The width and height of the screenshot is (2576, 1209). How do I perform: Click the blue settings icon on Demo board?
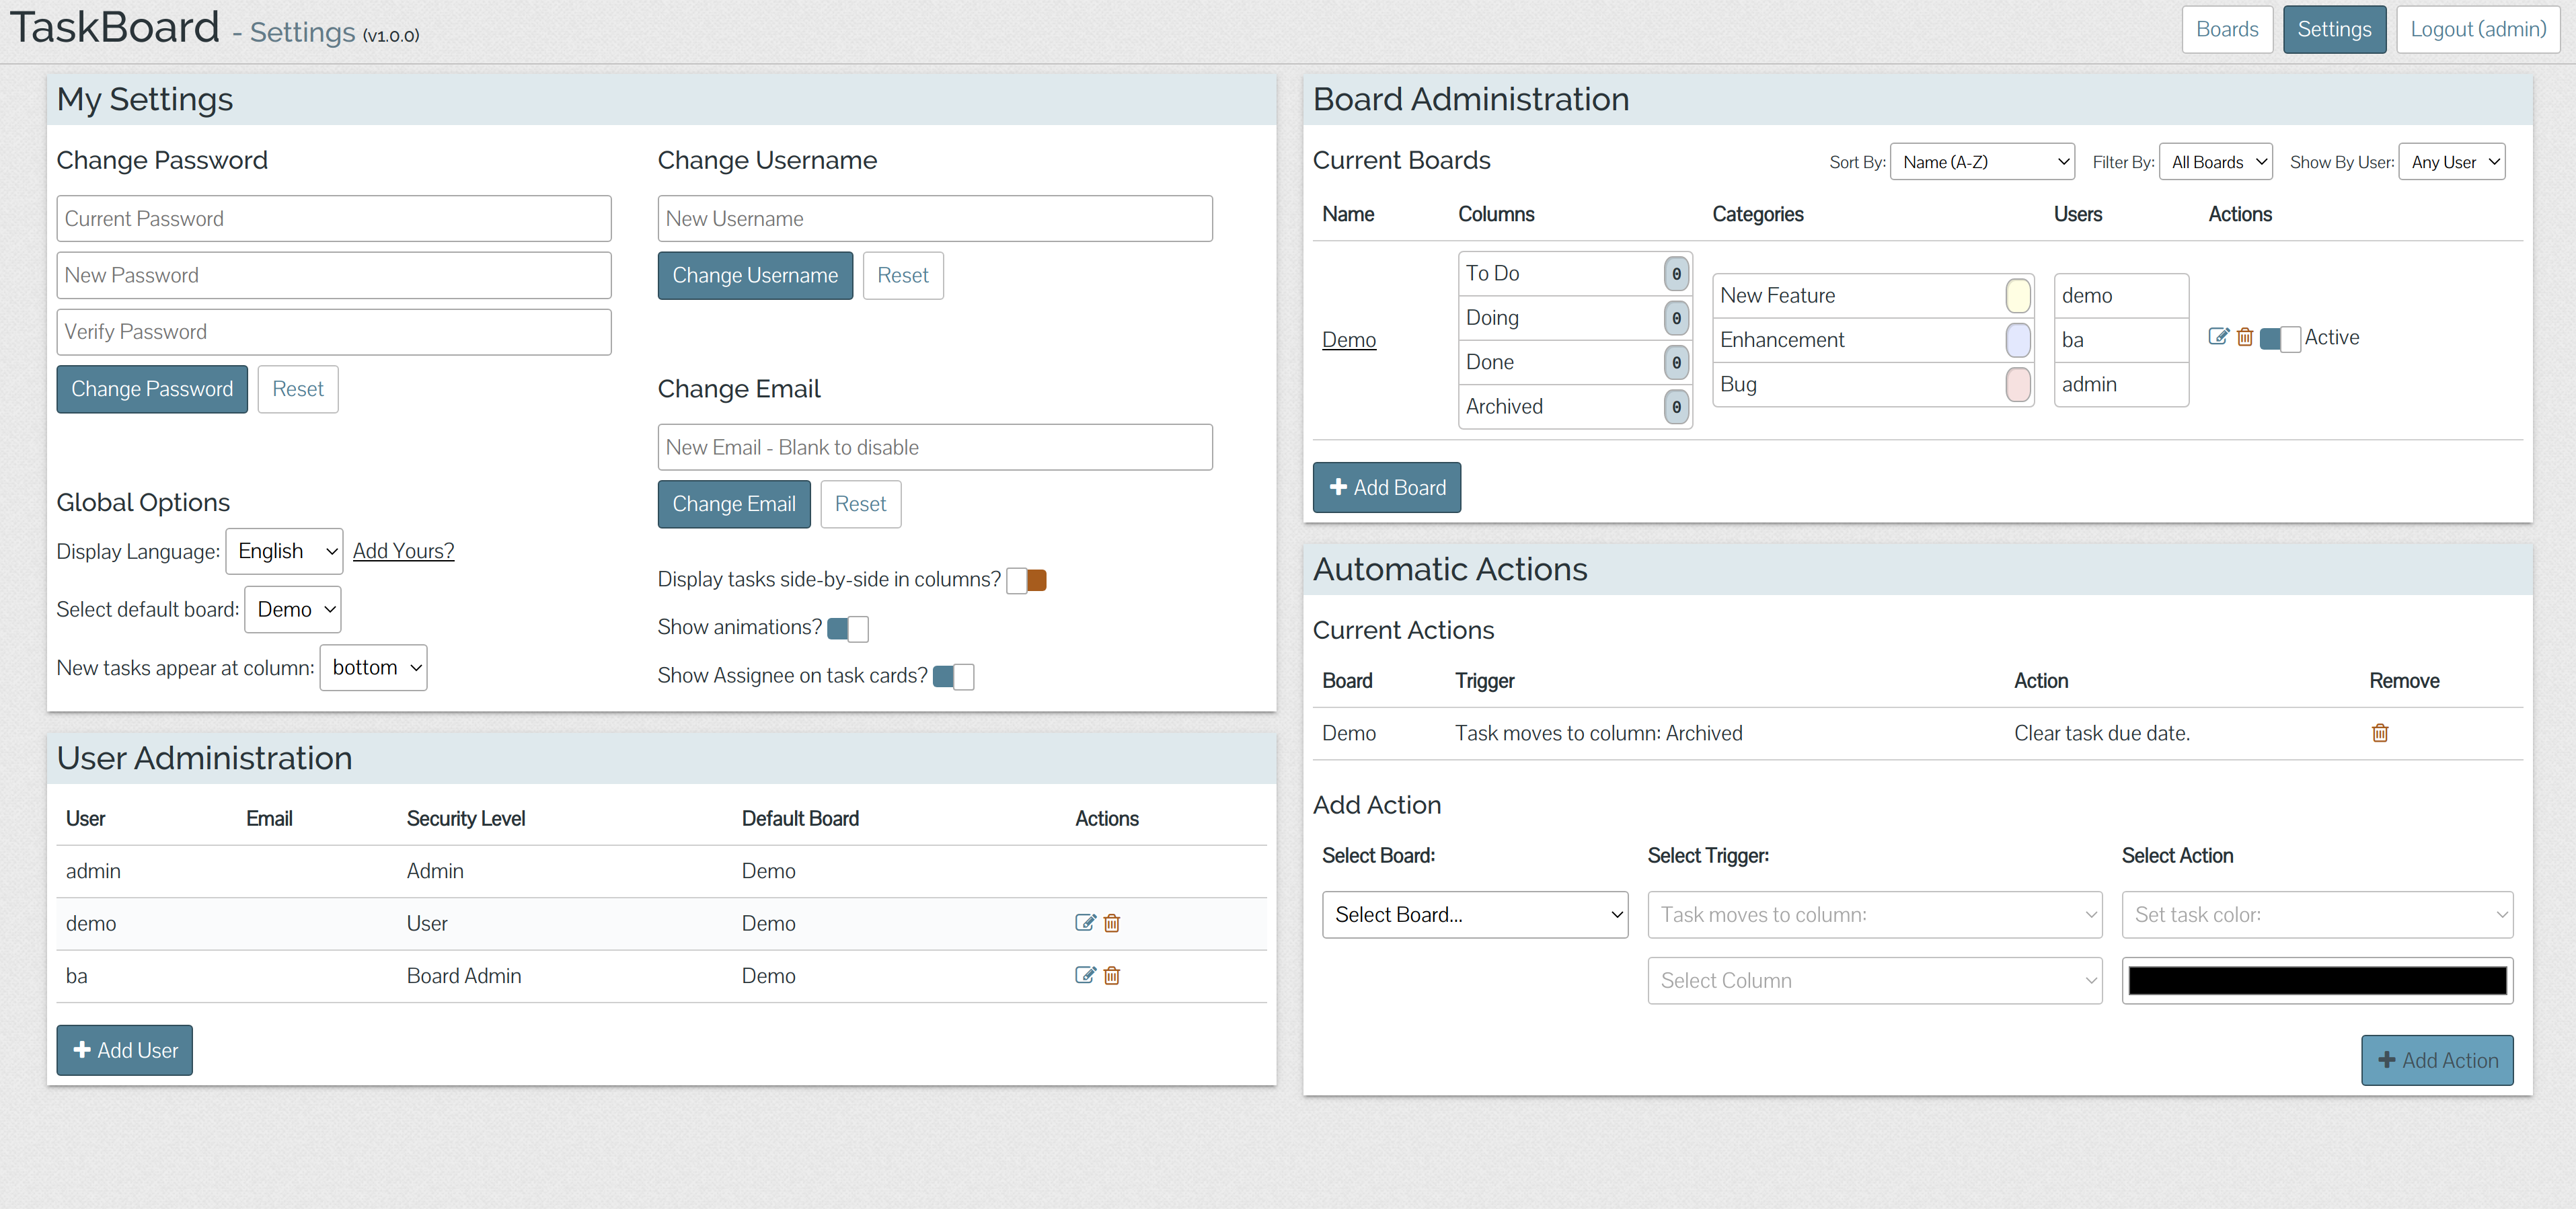click(x=2220, y=338)
